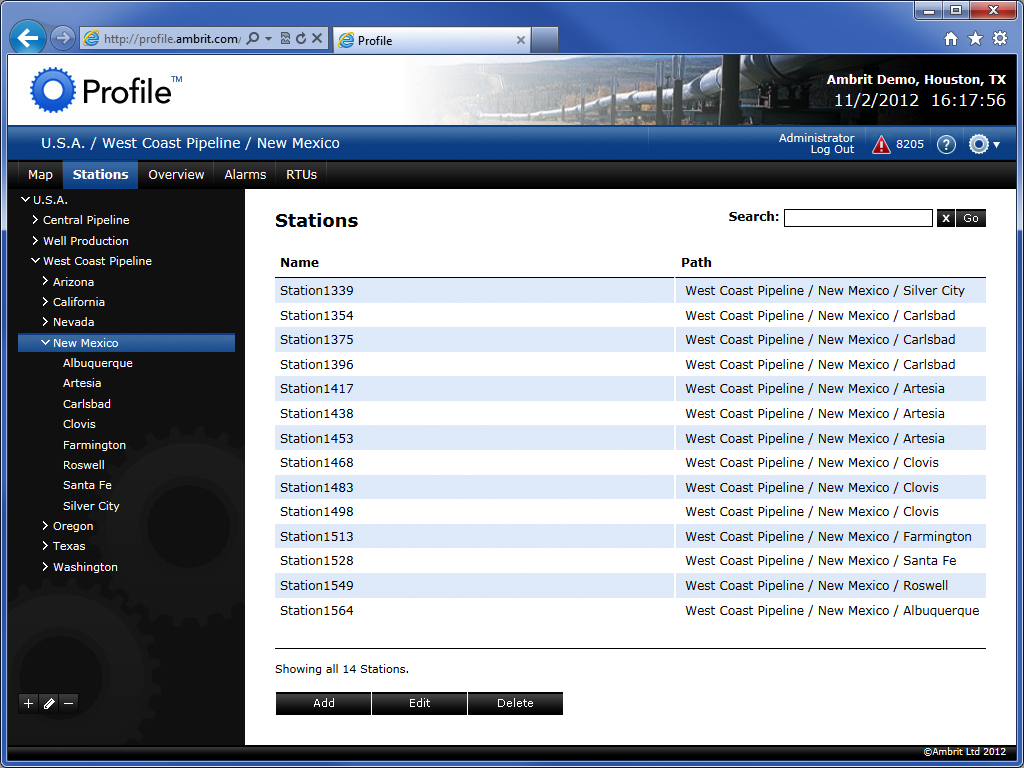This screenshot has width=1024, height=768.
Task: Expand the Texas tree node
Action: point(45,545)
